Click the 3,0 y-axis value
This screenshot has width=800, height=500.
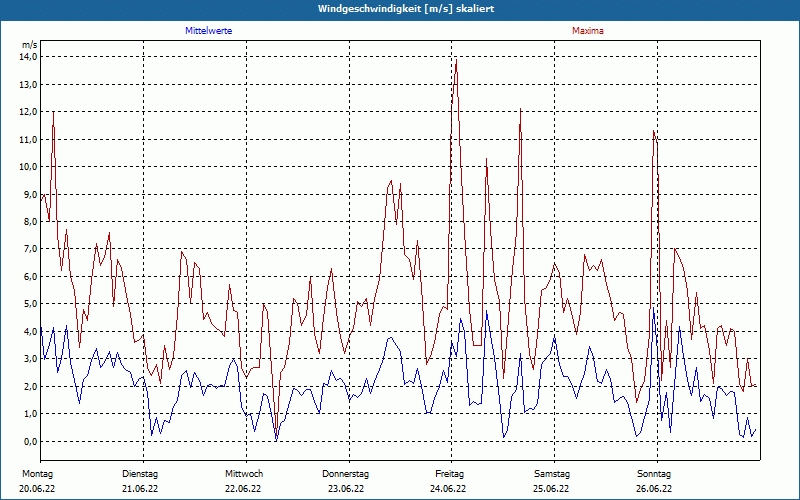pos(31,359)
